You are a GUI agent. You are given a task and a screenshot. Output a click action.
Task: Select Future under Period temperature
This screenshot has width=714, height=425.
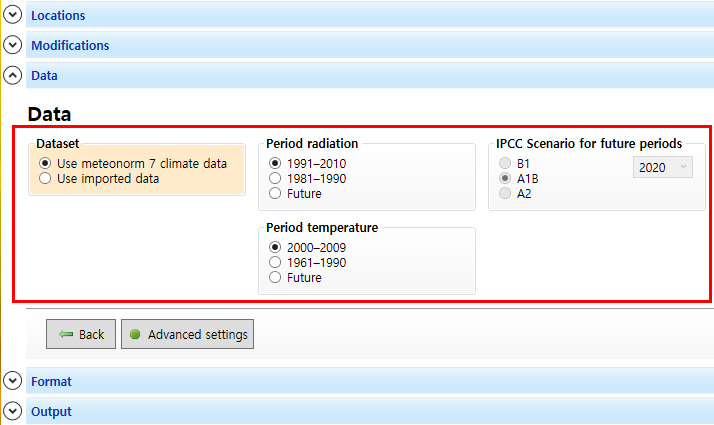point(275,277)
